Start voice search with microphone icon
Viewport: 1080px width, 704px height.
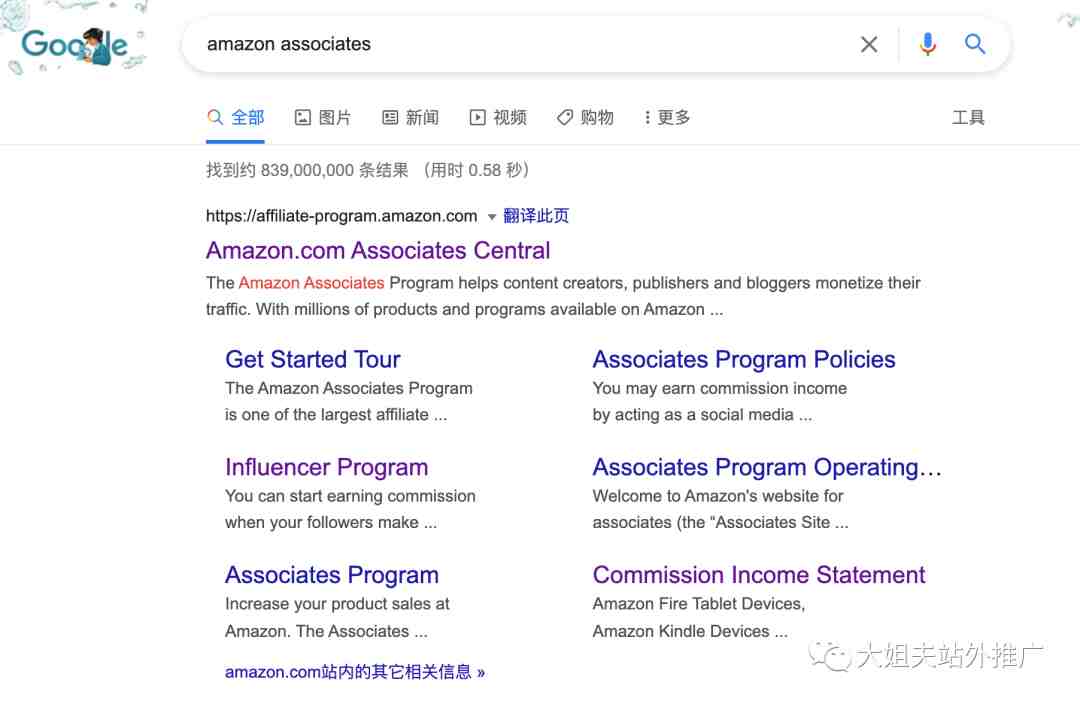[x=927, y=44]
